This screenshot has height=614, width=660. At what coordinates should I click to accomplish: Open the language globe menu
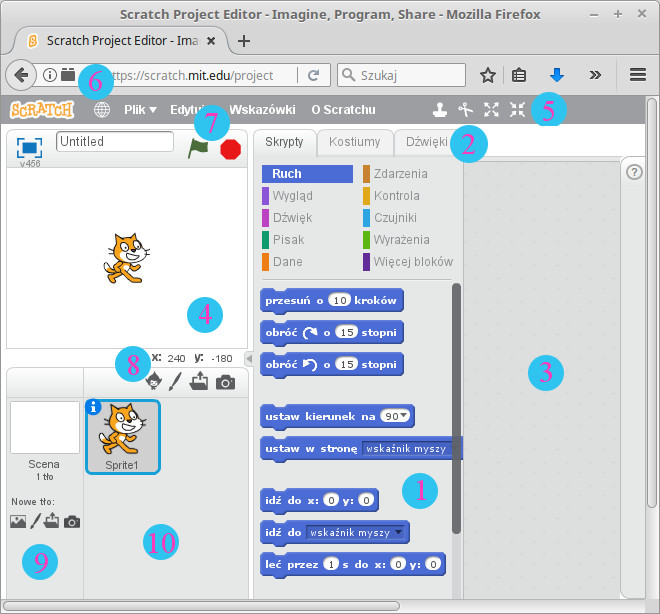(102, 110)
